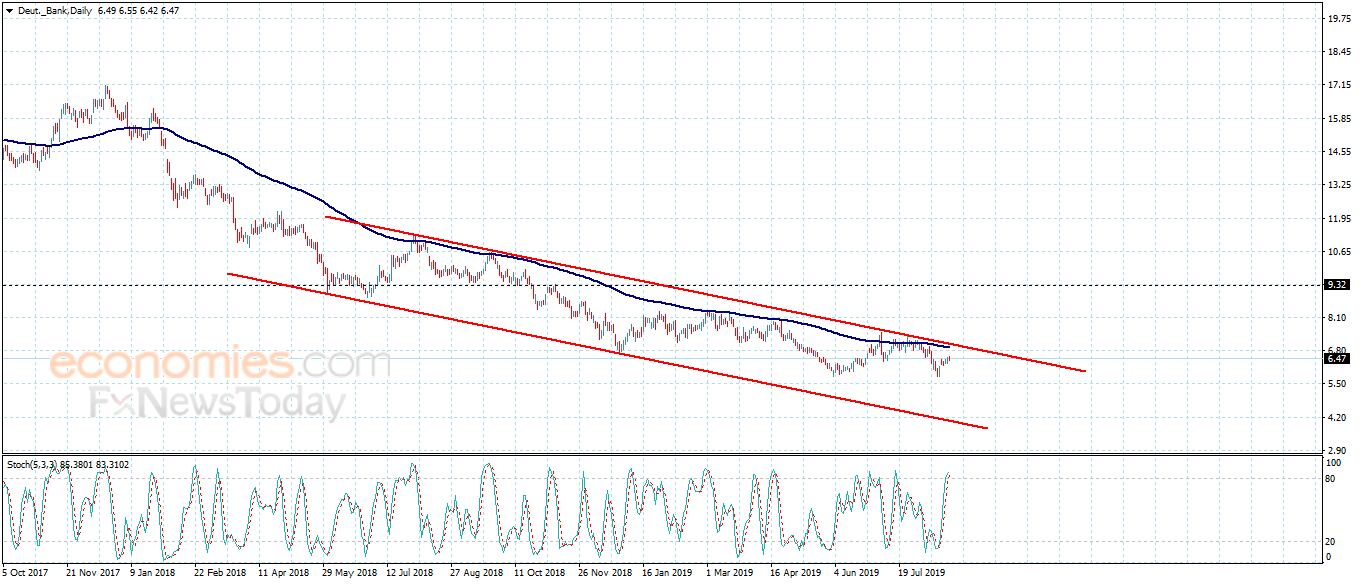
Task: Click the 21 Nov 2017 date label
Action: click(x=92, y=573)
